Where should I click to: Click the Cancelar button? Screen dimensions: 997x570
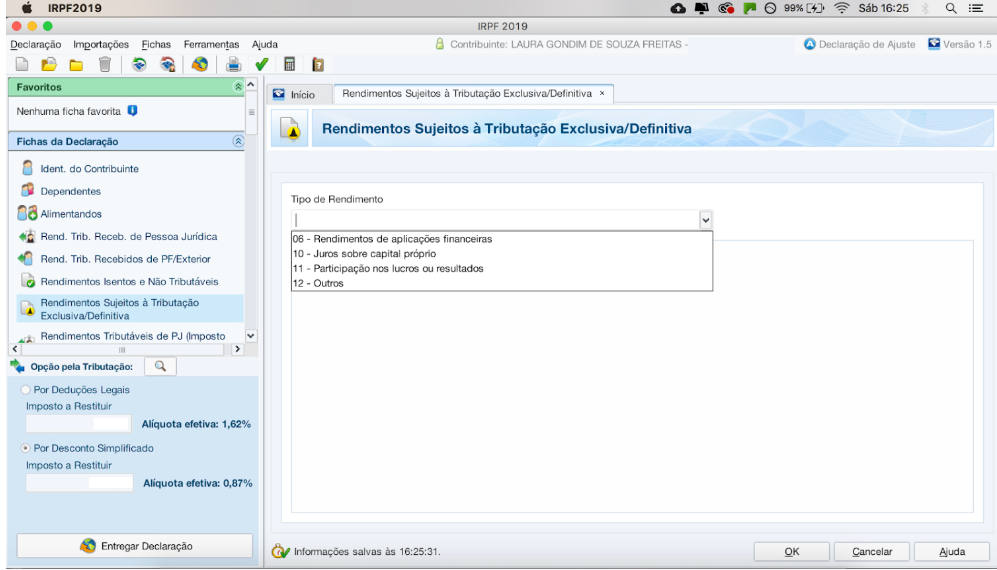click(872, 552)
